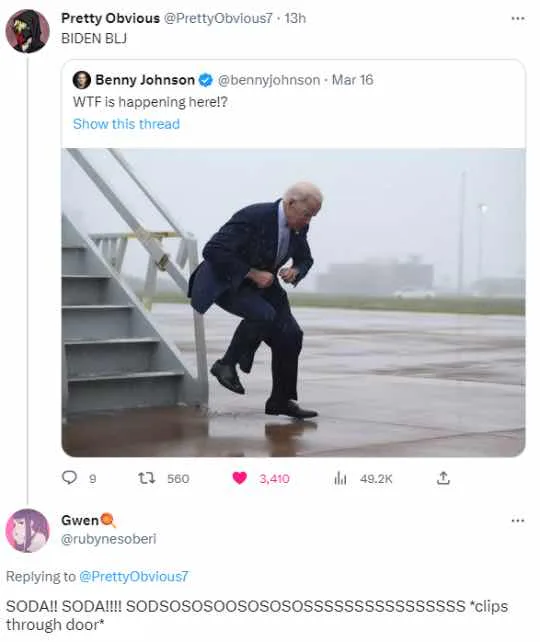The image size is (540, 642).
Task: View analytics icon showing 49.2K views
Action: pyautogui.click(x=340, y=478)
